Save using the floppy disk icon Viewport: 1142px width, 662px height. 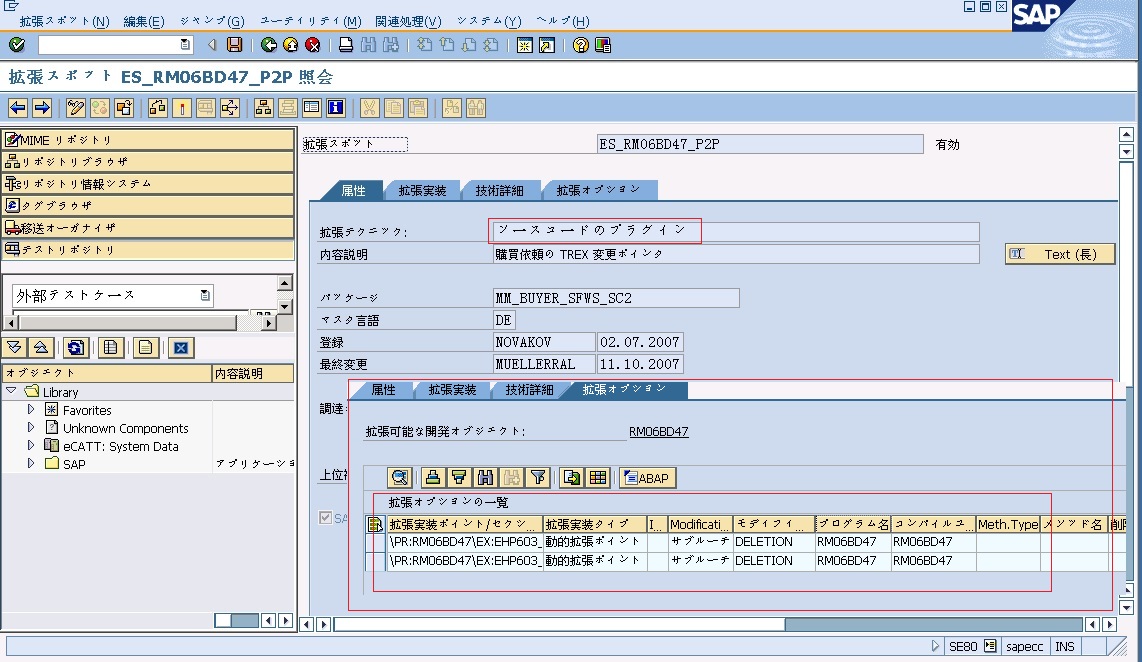235,45
